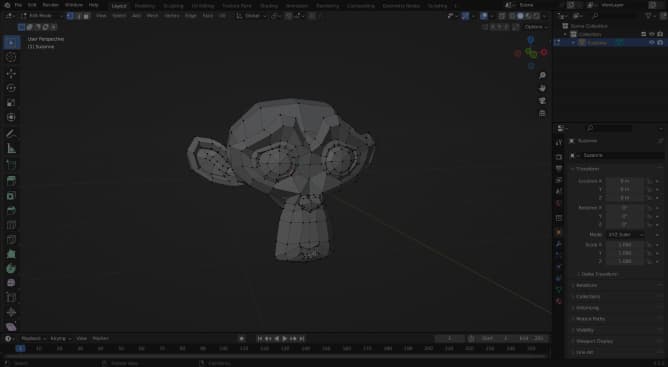Select the Bevel tool

[x=11, y=210]
